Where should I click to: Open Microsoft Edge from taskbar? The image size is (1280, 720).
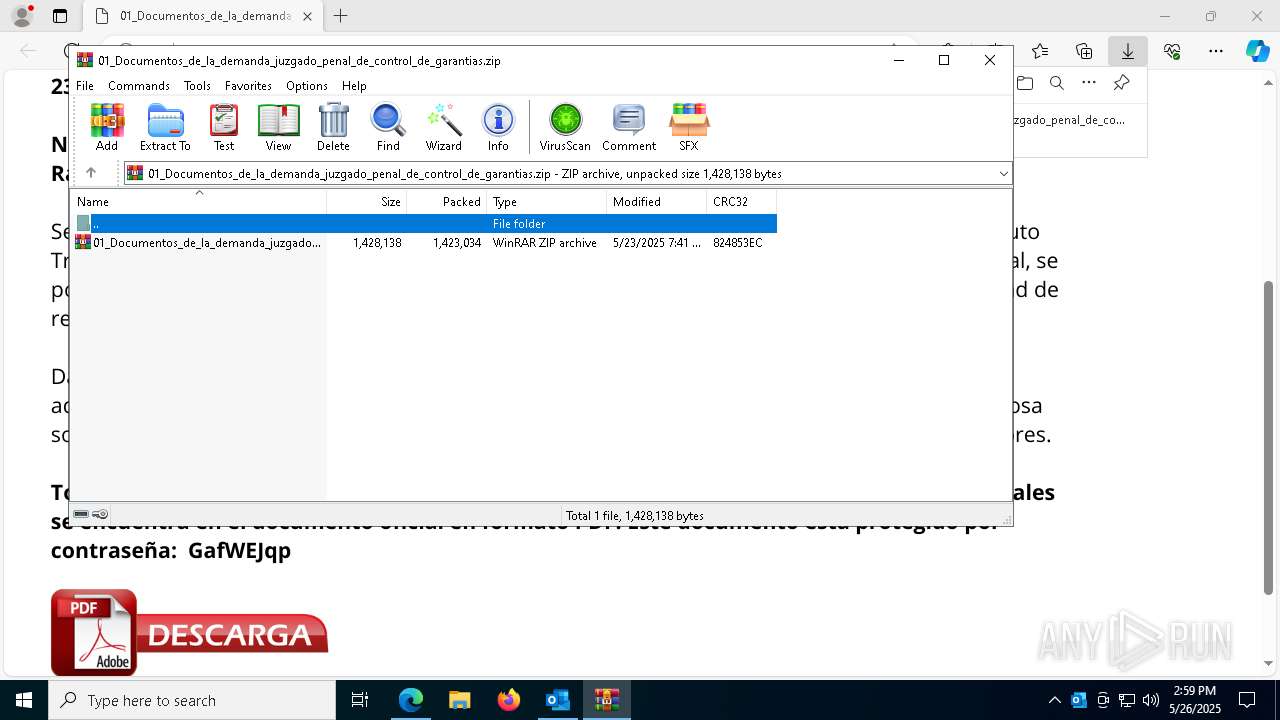(x=411, y=700)
